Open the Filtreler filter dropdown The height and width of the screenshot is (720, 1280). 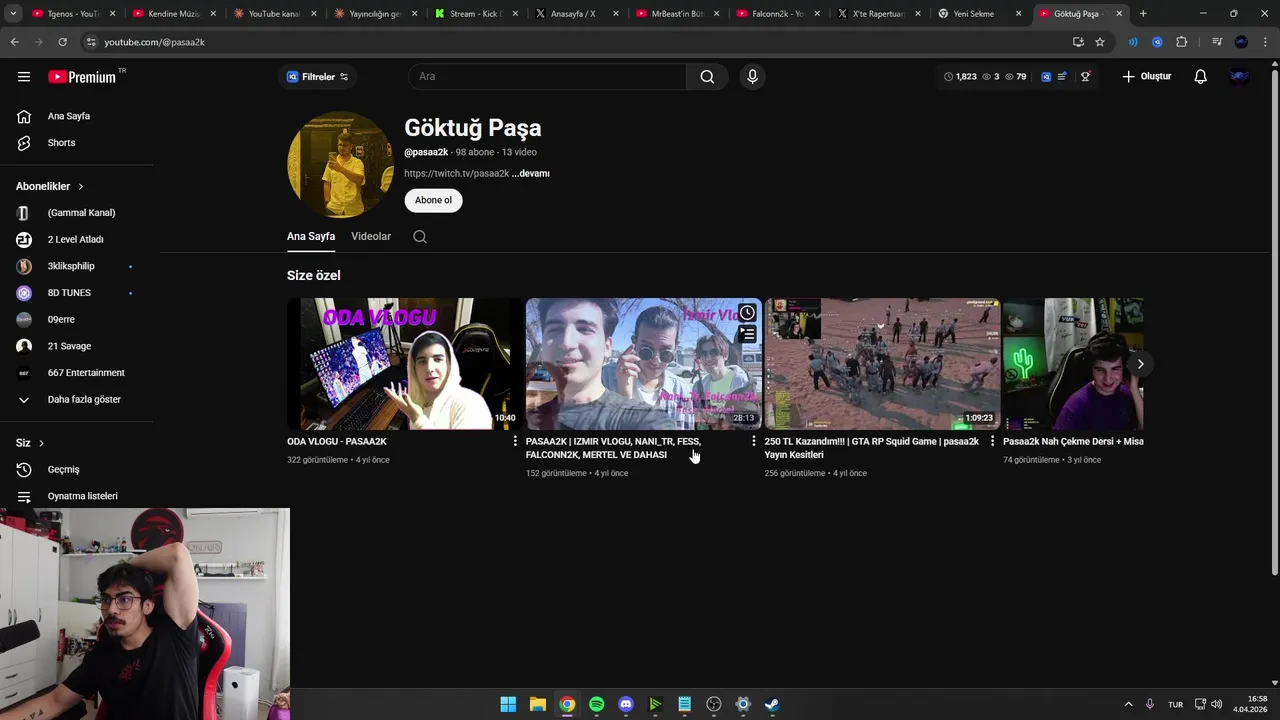[318, 77]
